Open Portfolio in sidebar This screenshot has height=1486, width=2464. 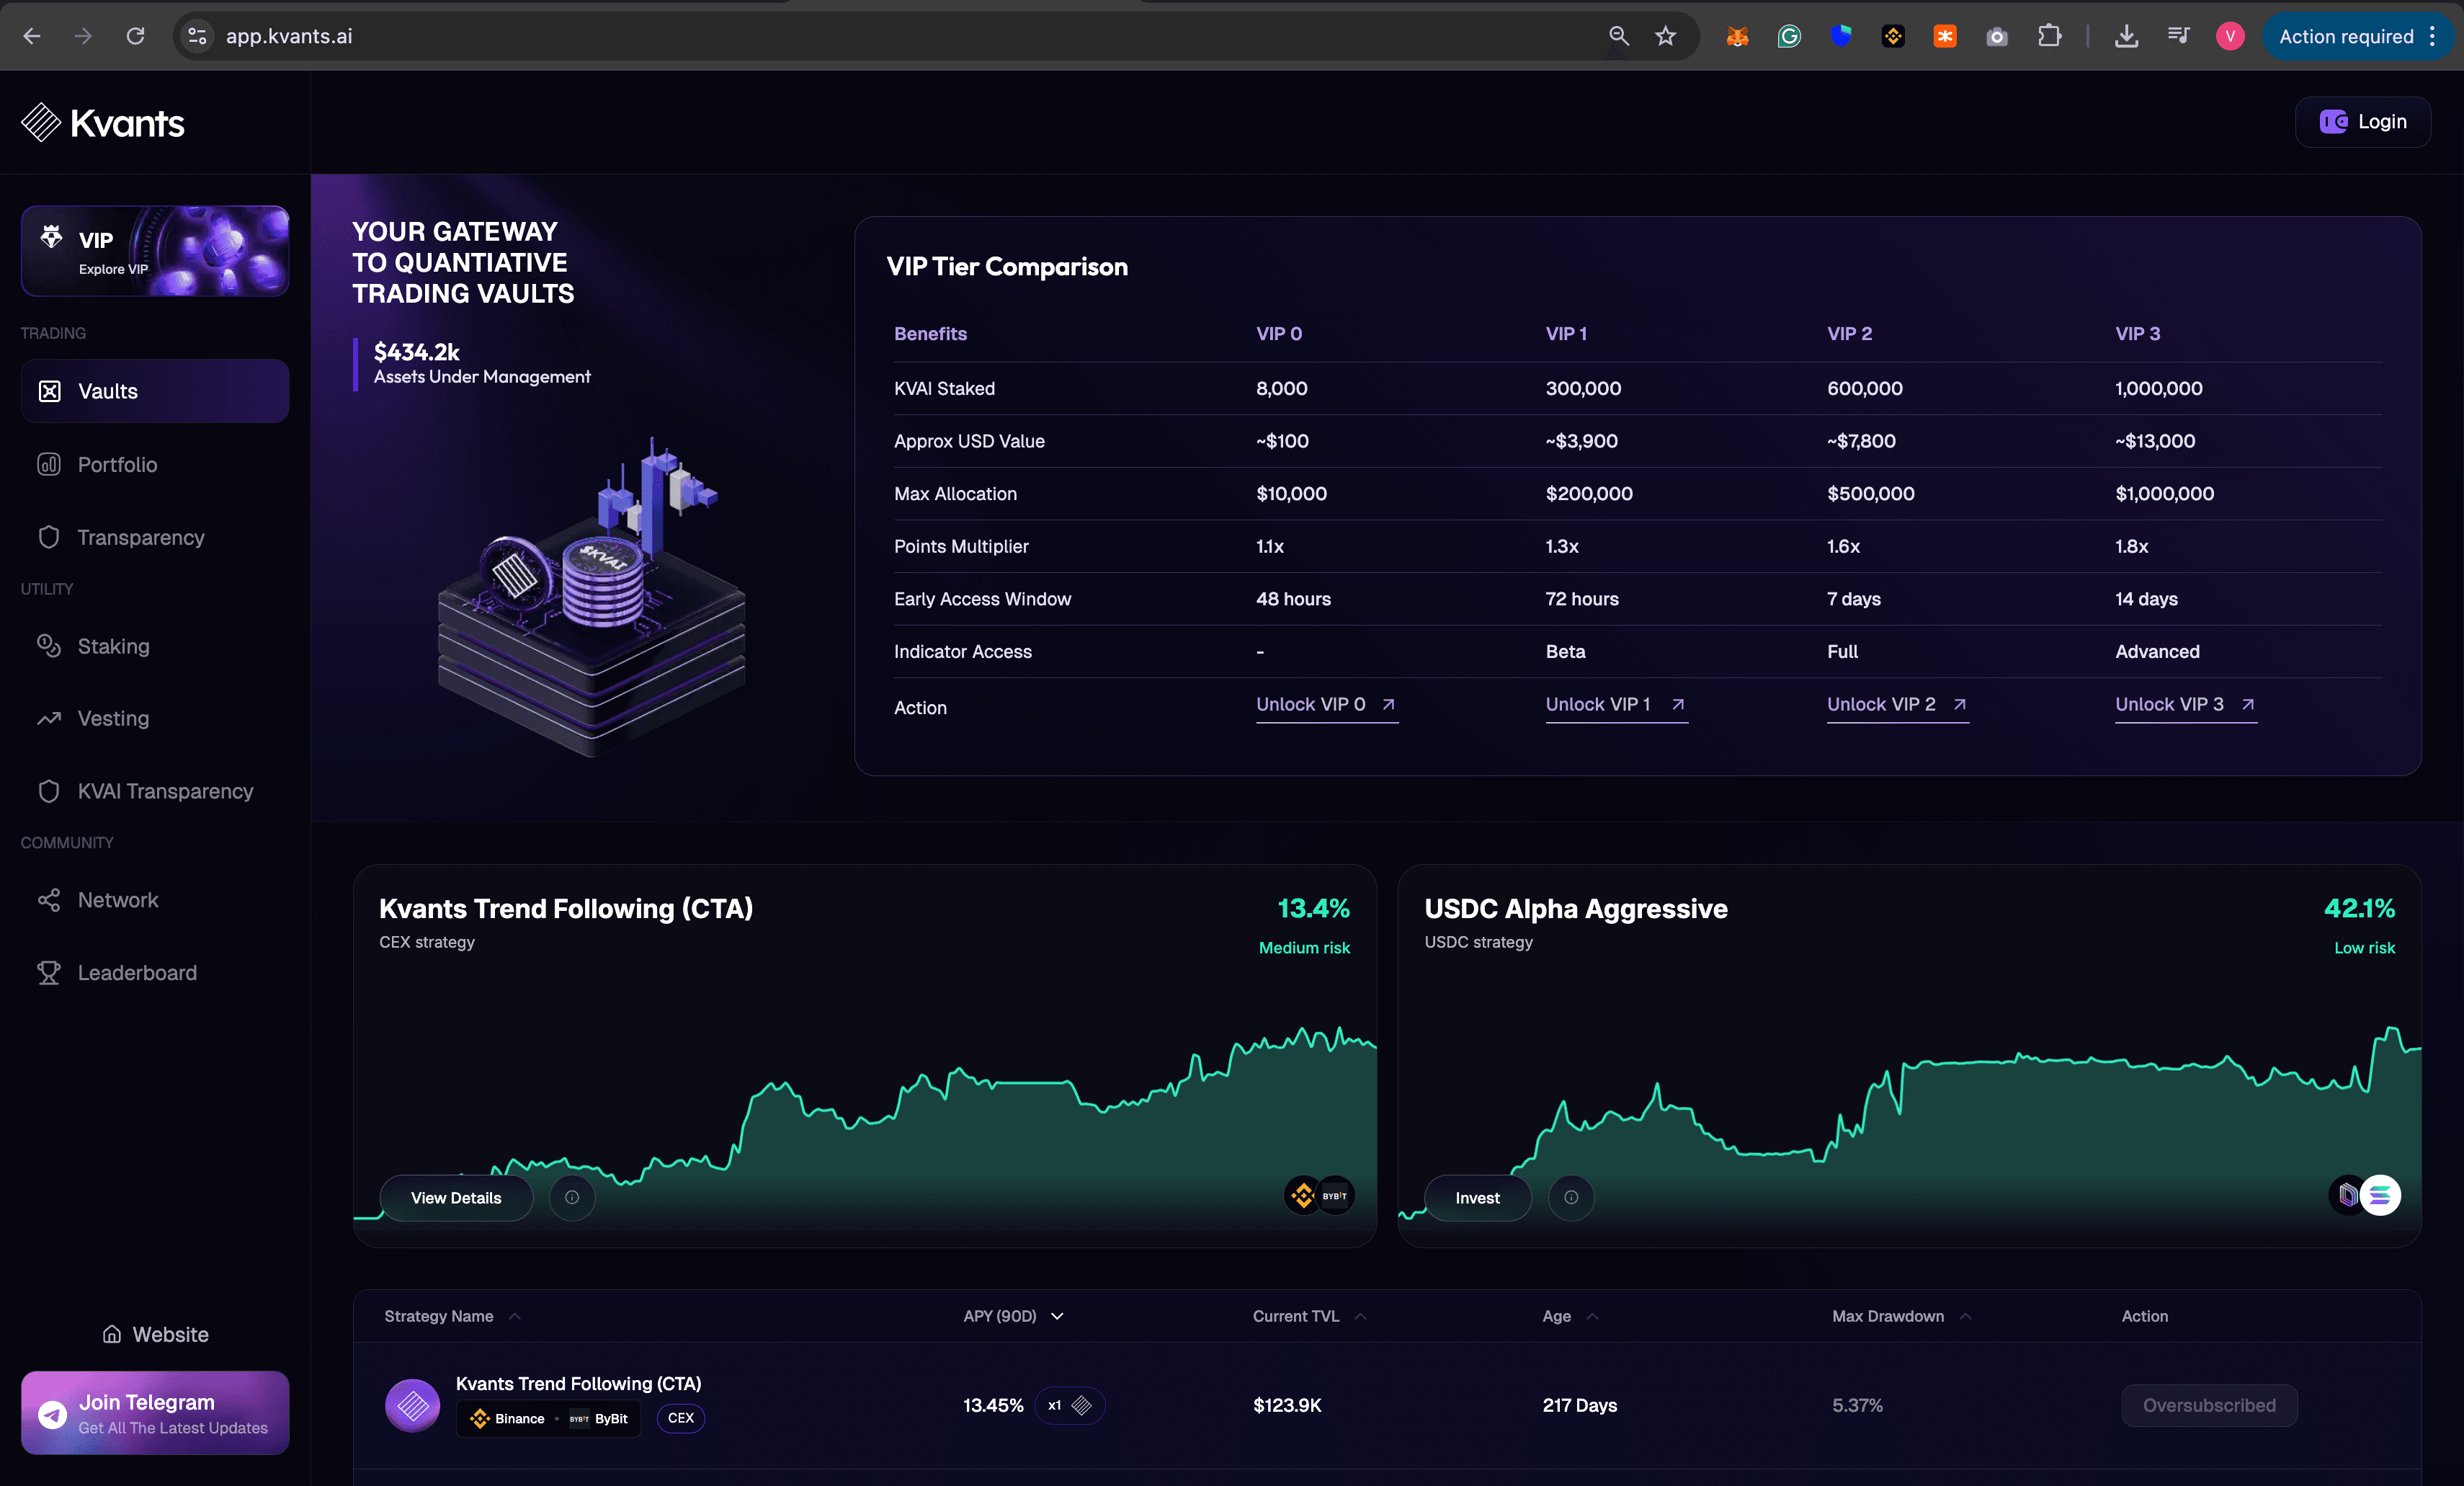117,464
